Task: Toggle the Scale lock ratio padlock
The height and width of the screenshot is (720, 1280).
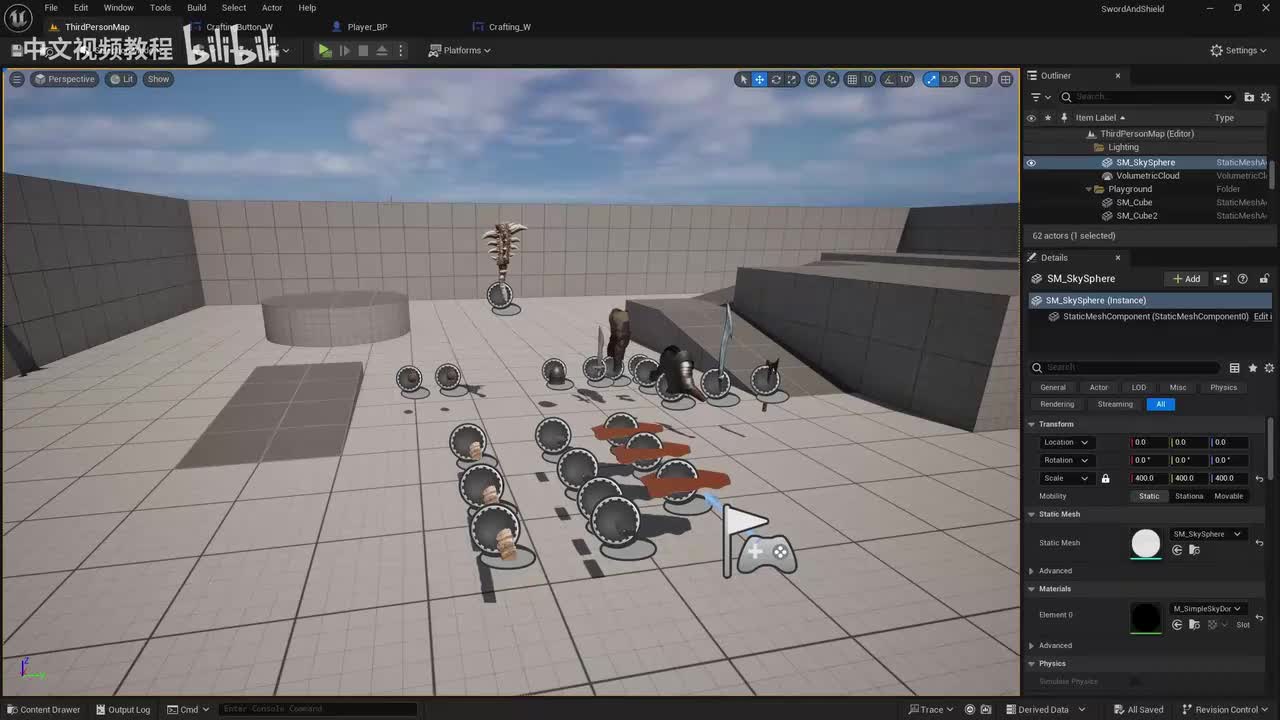Action: [1105, 479]
